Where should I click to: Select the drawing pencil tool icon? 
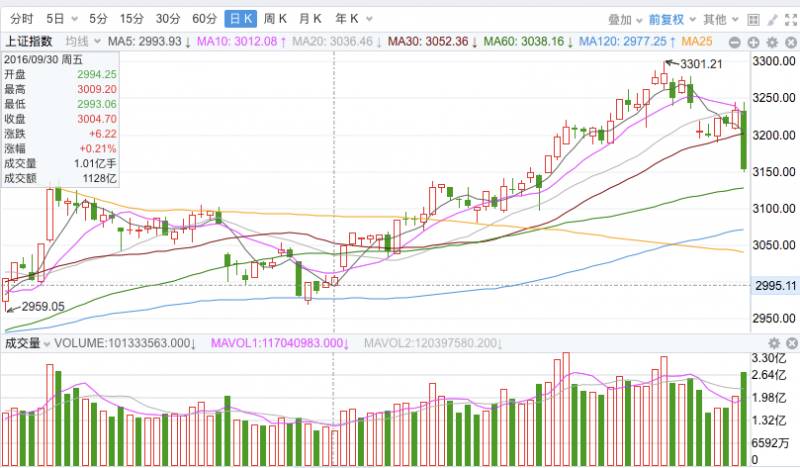click(772, 20)
